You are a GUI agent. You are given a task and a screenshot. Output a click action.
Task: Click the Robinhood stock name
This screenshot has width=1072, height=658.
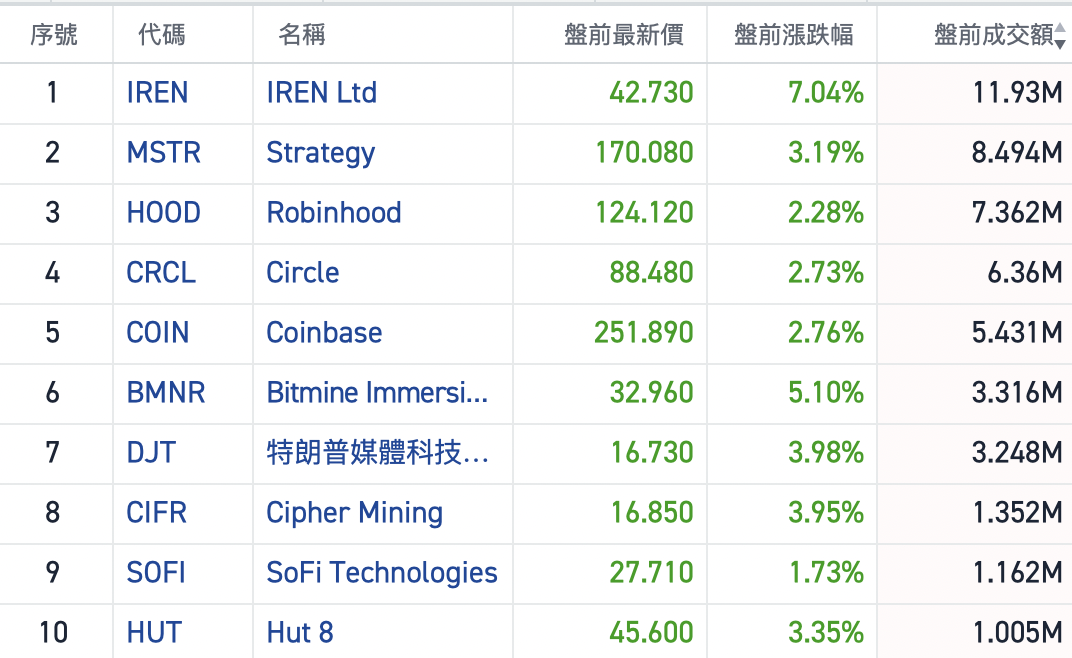[334, 213]
